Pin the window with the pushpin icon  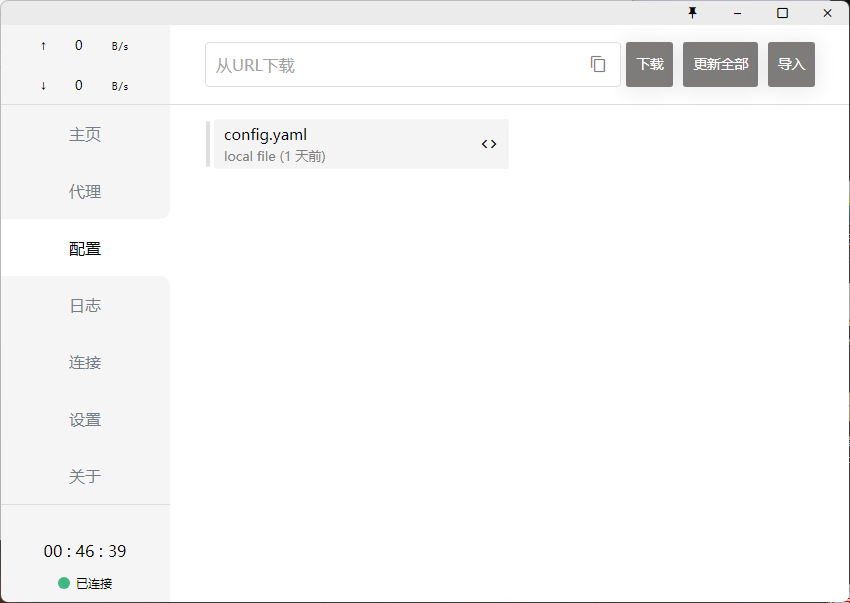[x=692, y=13]
